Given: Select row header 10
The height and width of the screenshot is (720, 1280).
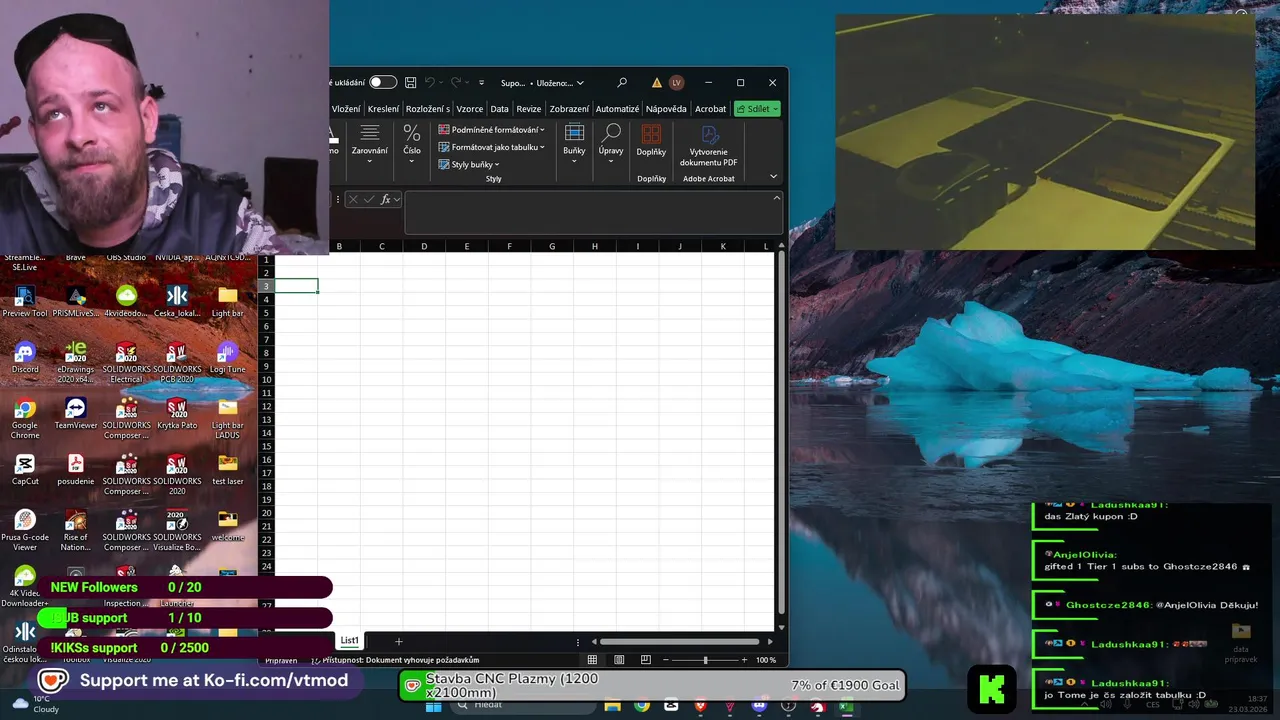Looking at the screenshot, I should [x=267, y=379].
